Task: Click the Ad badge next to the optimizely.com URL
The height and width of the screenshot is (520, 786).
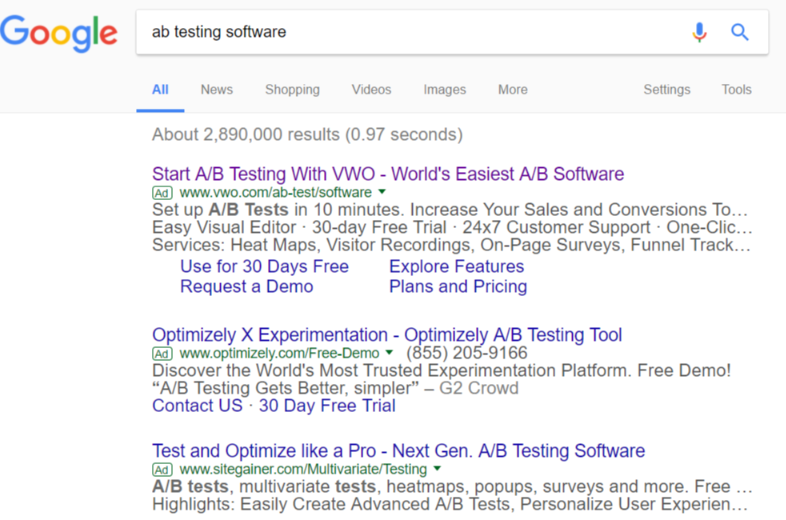Action: (x=162, y=354)
